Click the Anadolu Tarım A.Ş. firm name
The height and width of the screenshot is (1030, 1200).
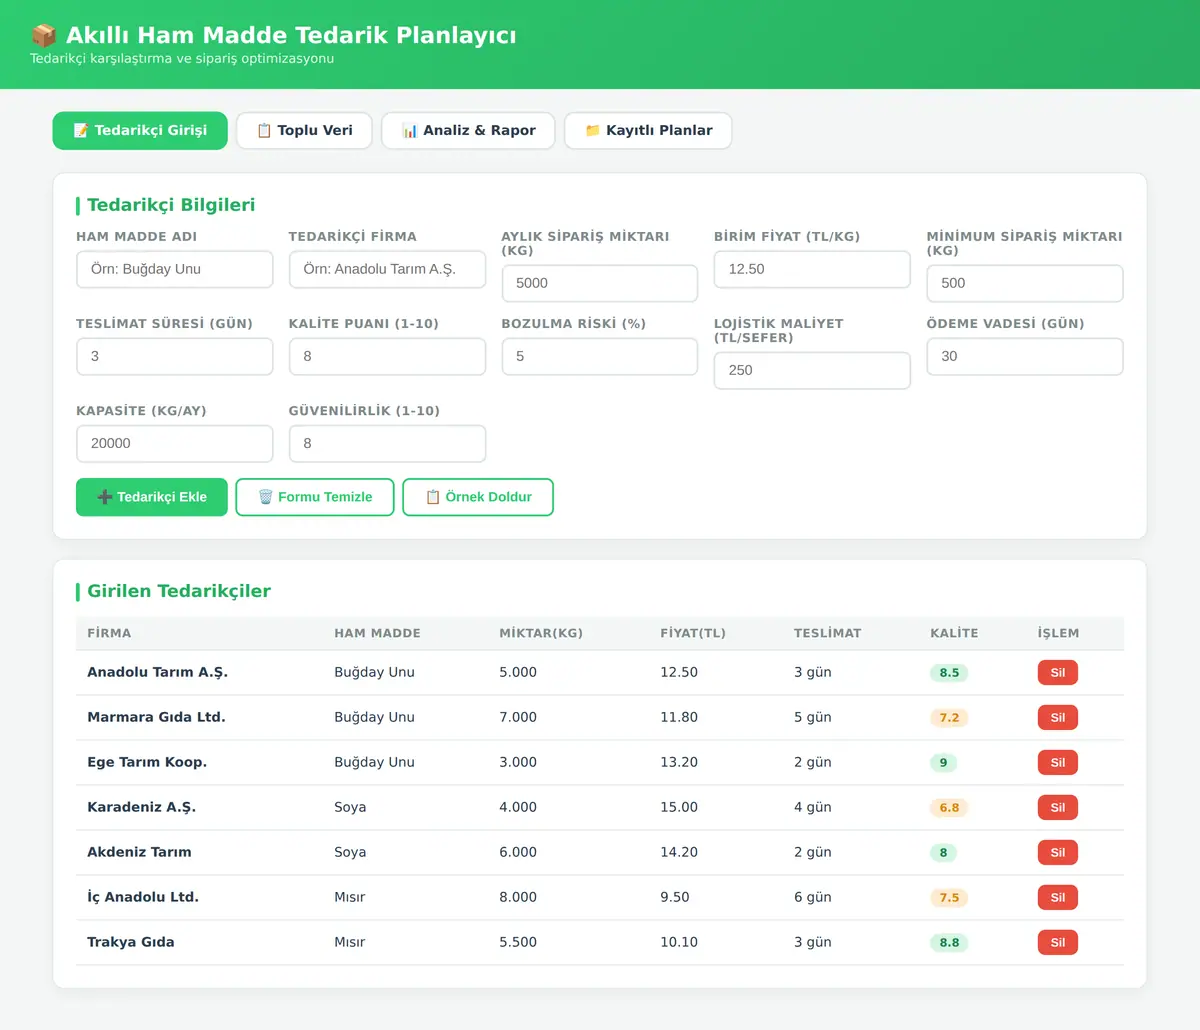coord(157,672)
